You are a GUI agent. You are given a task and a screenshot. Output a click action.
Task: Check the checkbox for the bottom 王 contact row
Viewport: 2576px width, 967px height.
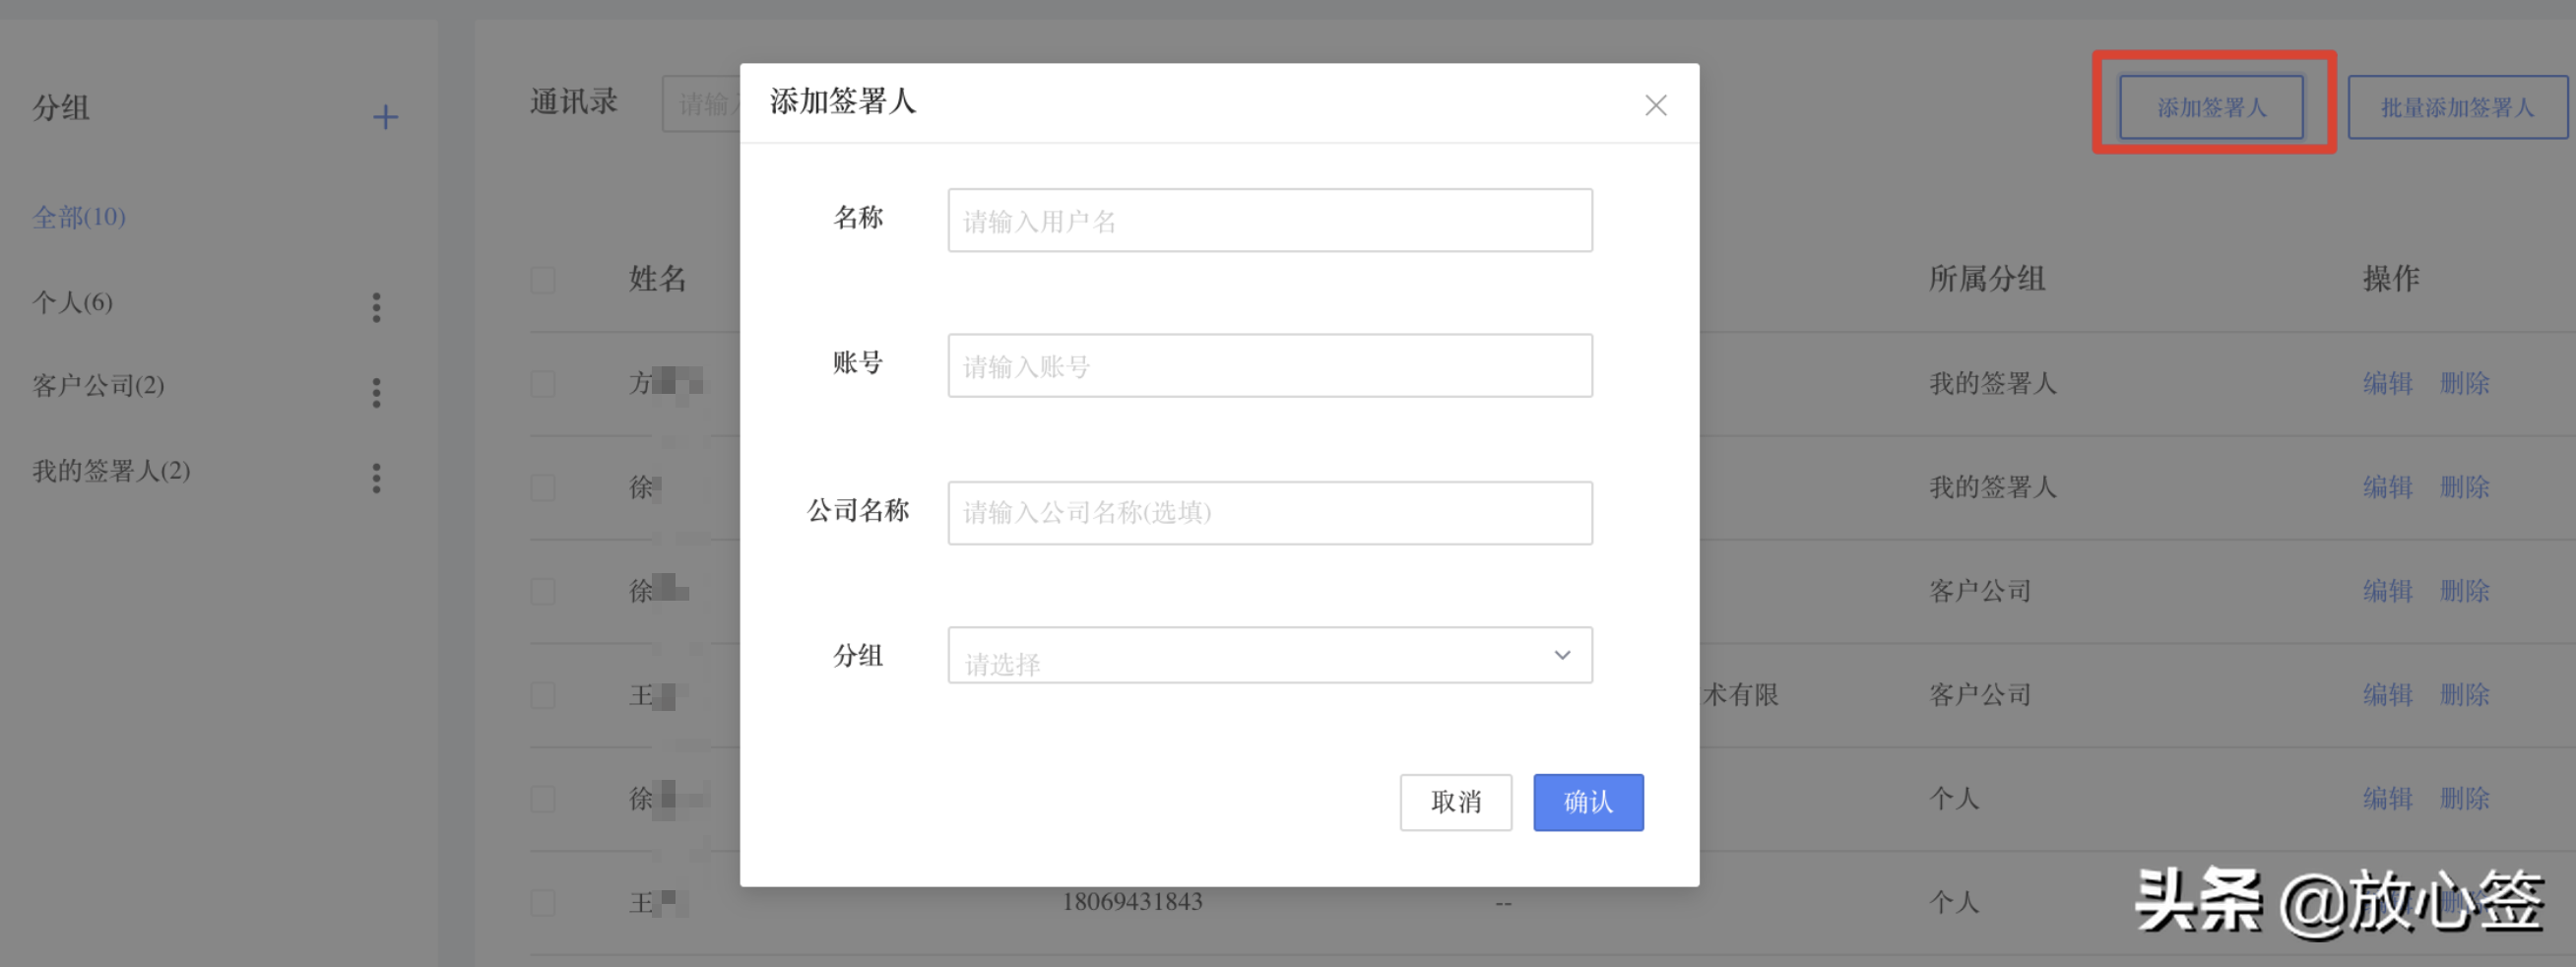(x=543, y=902)
